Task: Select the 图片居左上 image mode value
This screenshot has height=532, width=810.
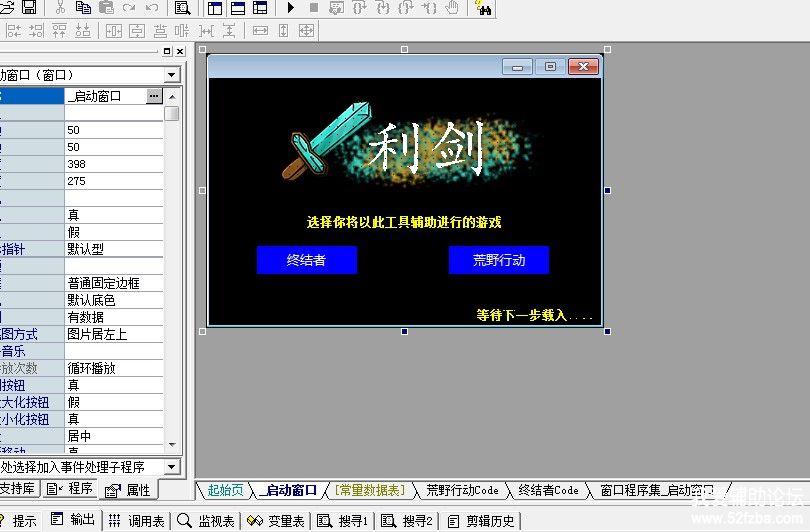Action: point(114,334)
